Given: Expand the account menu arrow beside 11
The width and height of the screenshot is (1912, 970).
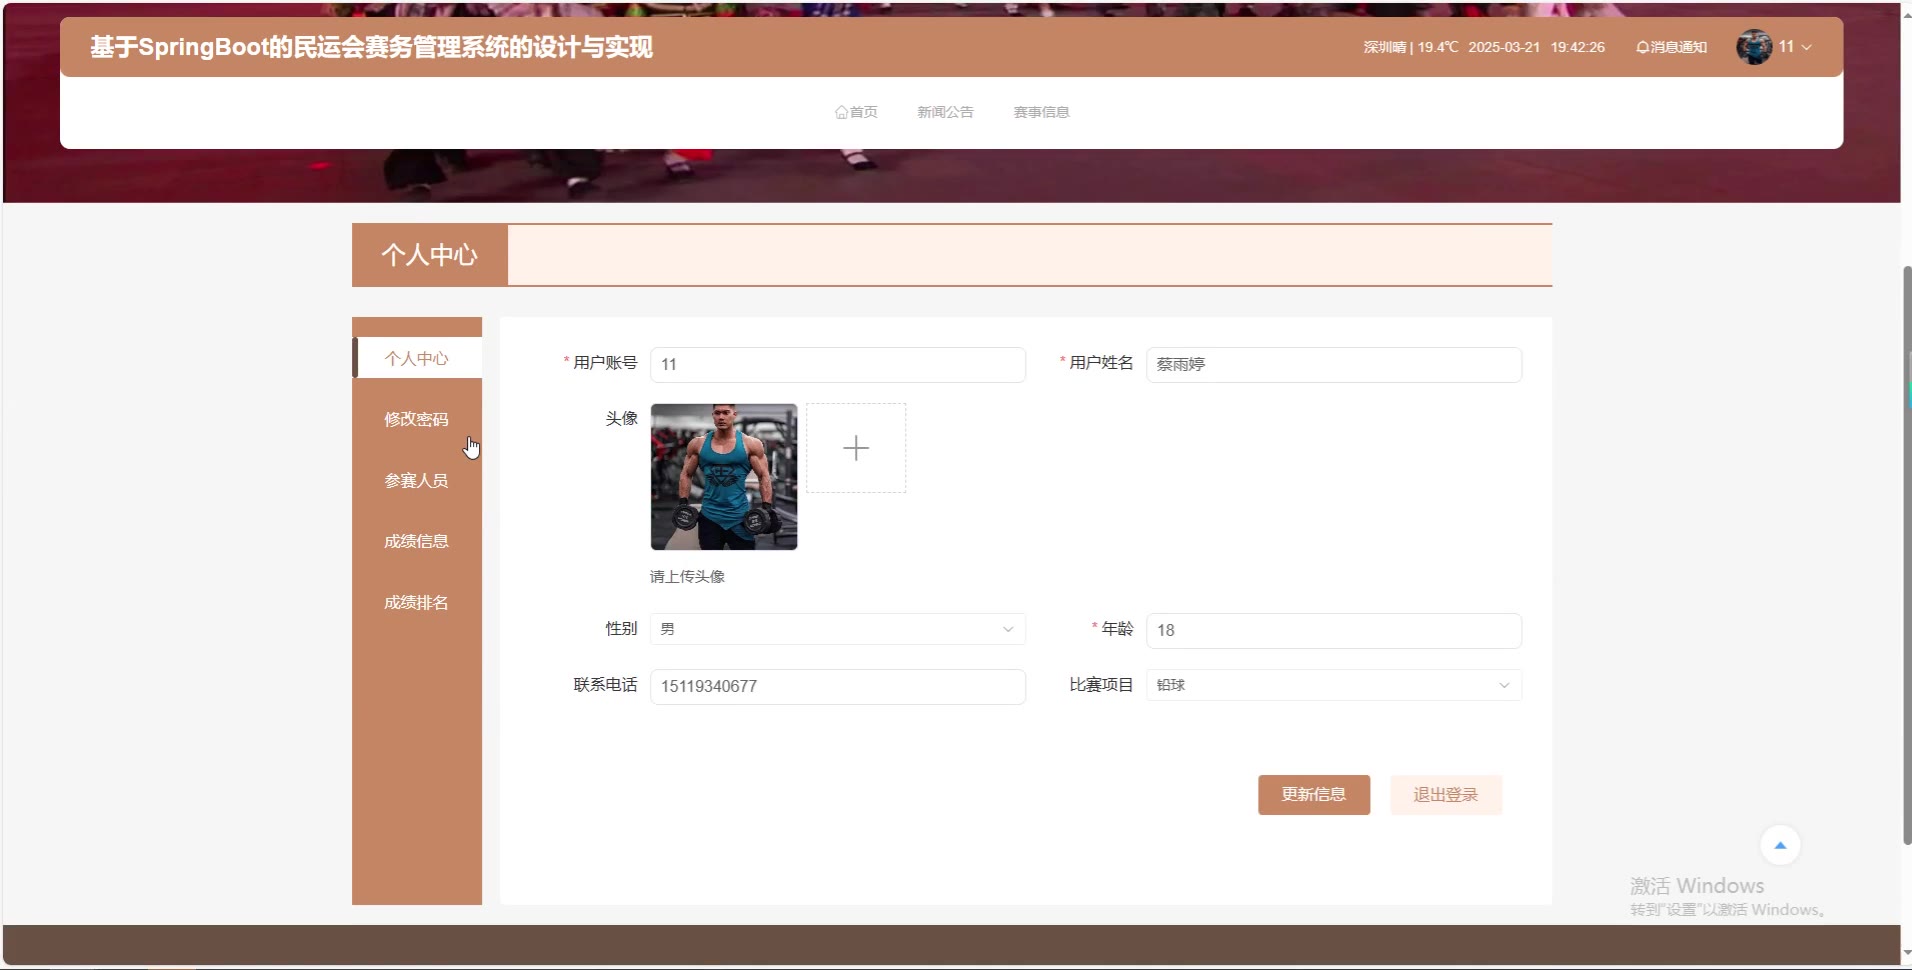Looking at the screenshot, I should tap(1806, 47).
